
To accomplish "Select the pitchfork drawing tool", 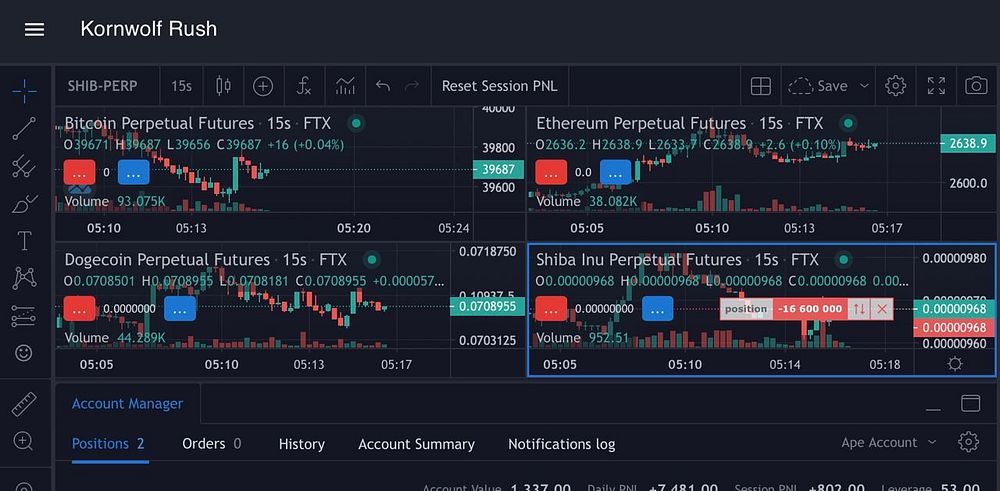I will click(24, 166).
